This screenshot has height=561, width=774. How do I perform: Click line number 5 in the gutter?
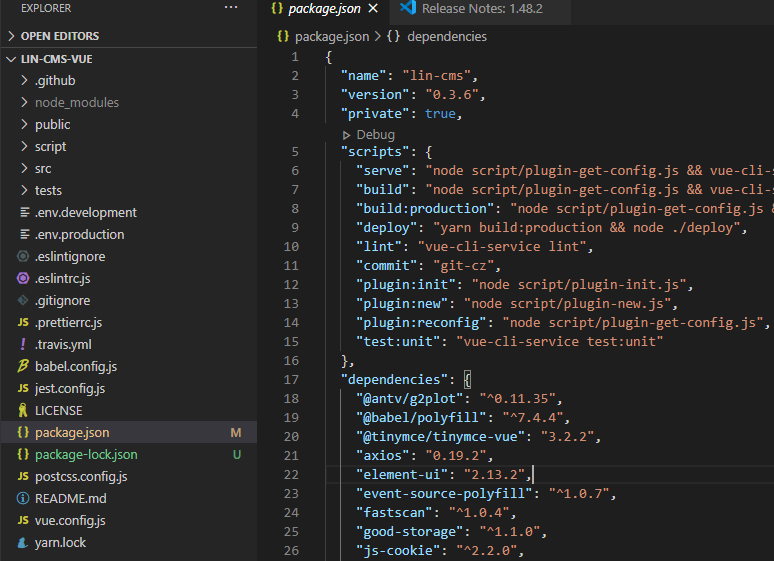click(x=295, y=152)
